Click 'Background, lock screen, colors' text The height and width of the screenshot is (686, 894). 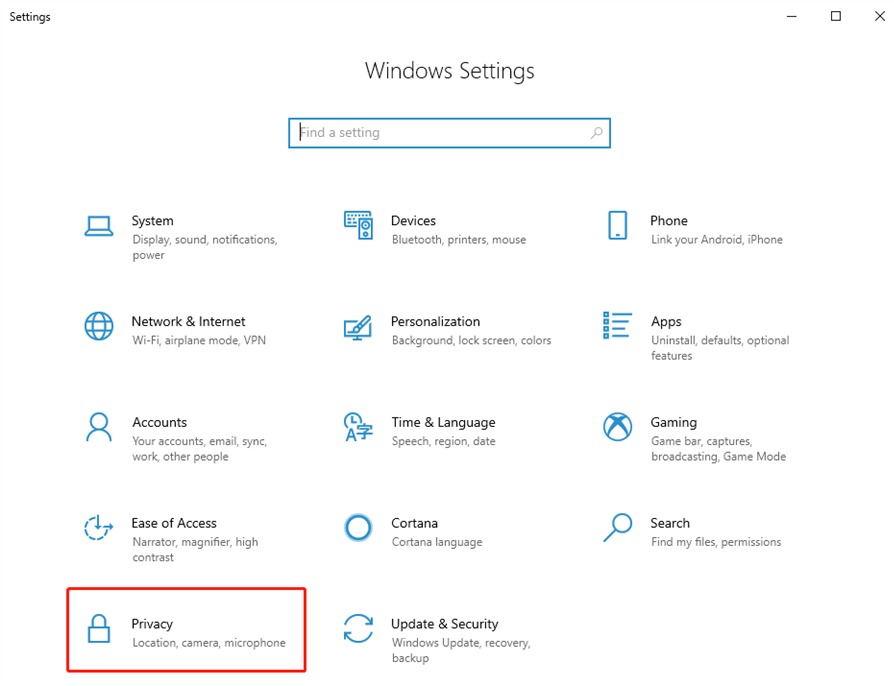click(x=472, y=340)
